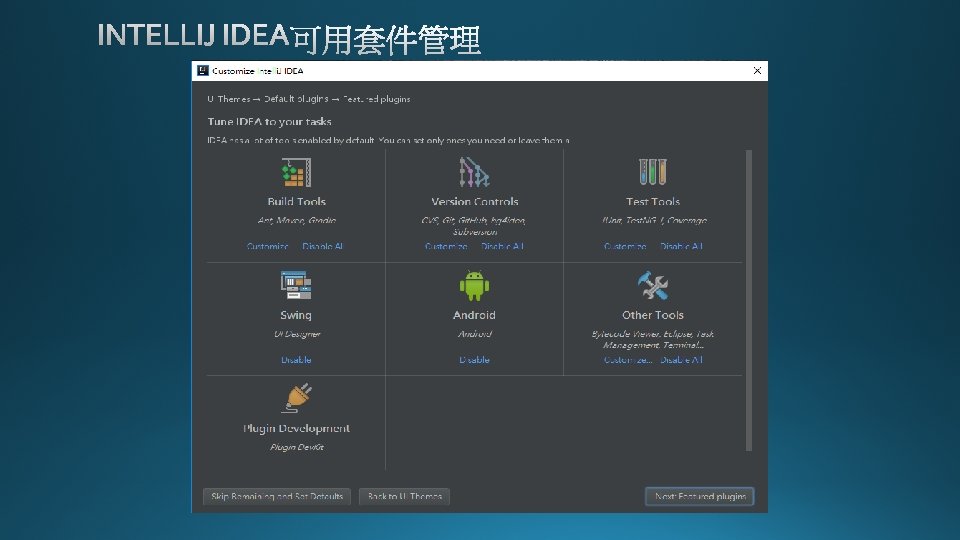The width and height of the screenshot is (960, 540).
Task: Click the Plugin Development plug icon
Action: 296,398
